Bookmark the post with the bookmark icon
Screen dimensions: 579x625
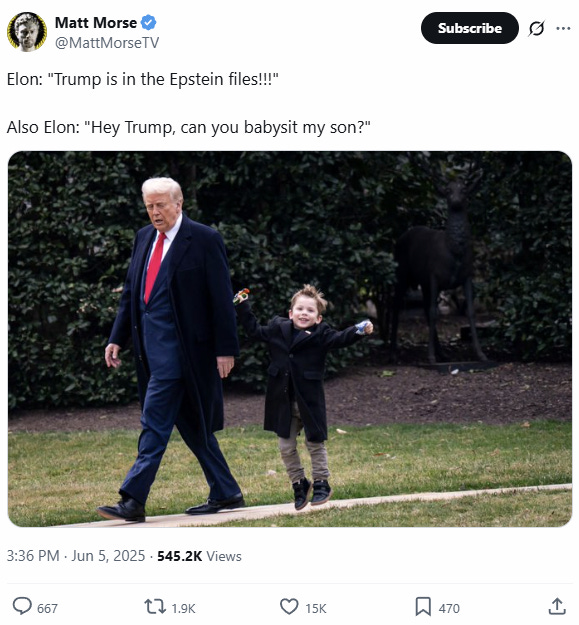pyautogui.click(x=423, y=607)
